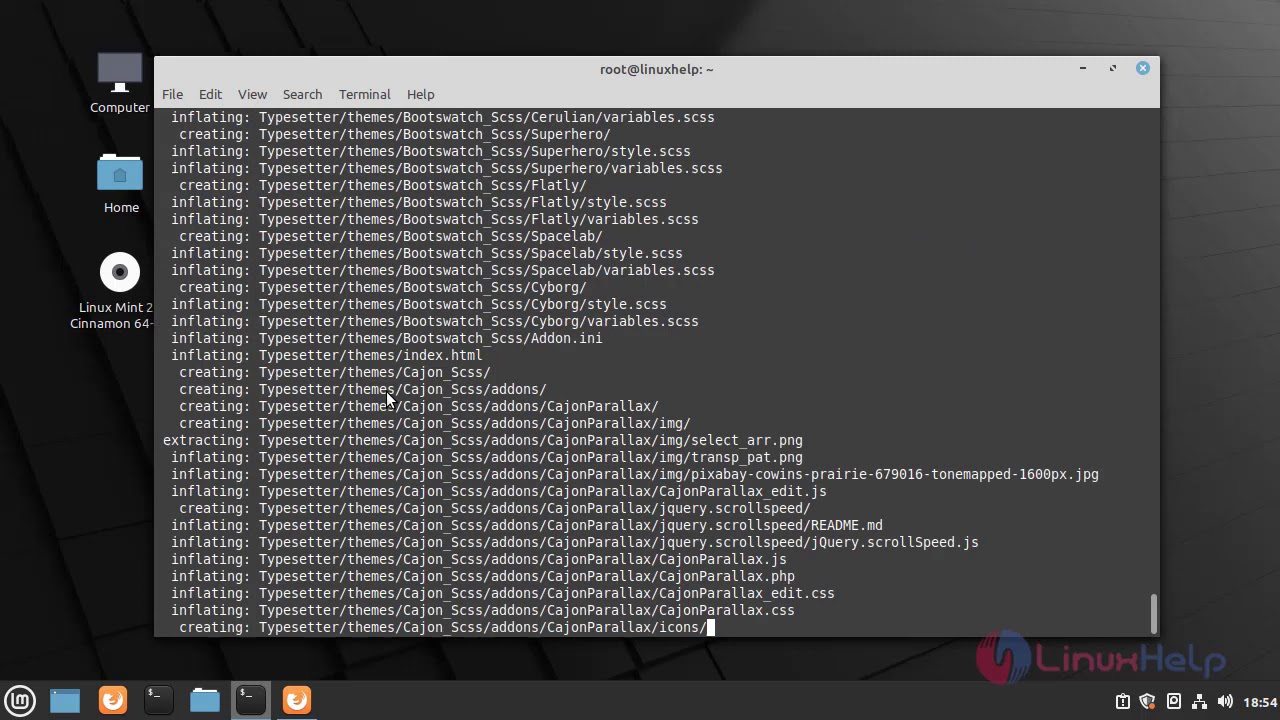This screenshot has width=1280, height=720.
Task: Open the Search menu
Action: point(302,94)
